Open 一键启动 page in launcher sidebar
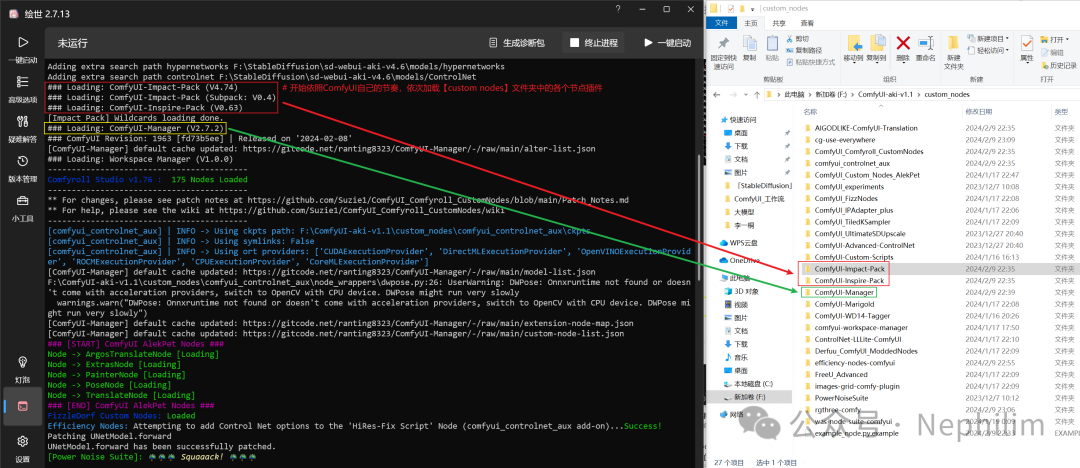Image resolution: width=1080 pixels, height=468 pixels. tap(22, 50)
